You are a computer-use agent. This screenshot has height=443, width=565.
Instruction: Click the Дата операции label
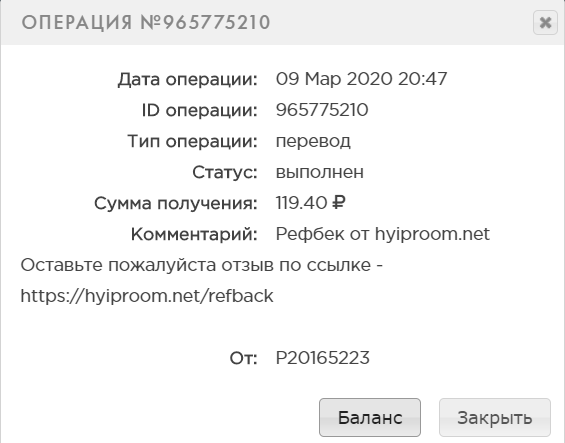[x=188, y=79]
